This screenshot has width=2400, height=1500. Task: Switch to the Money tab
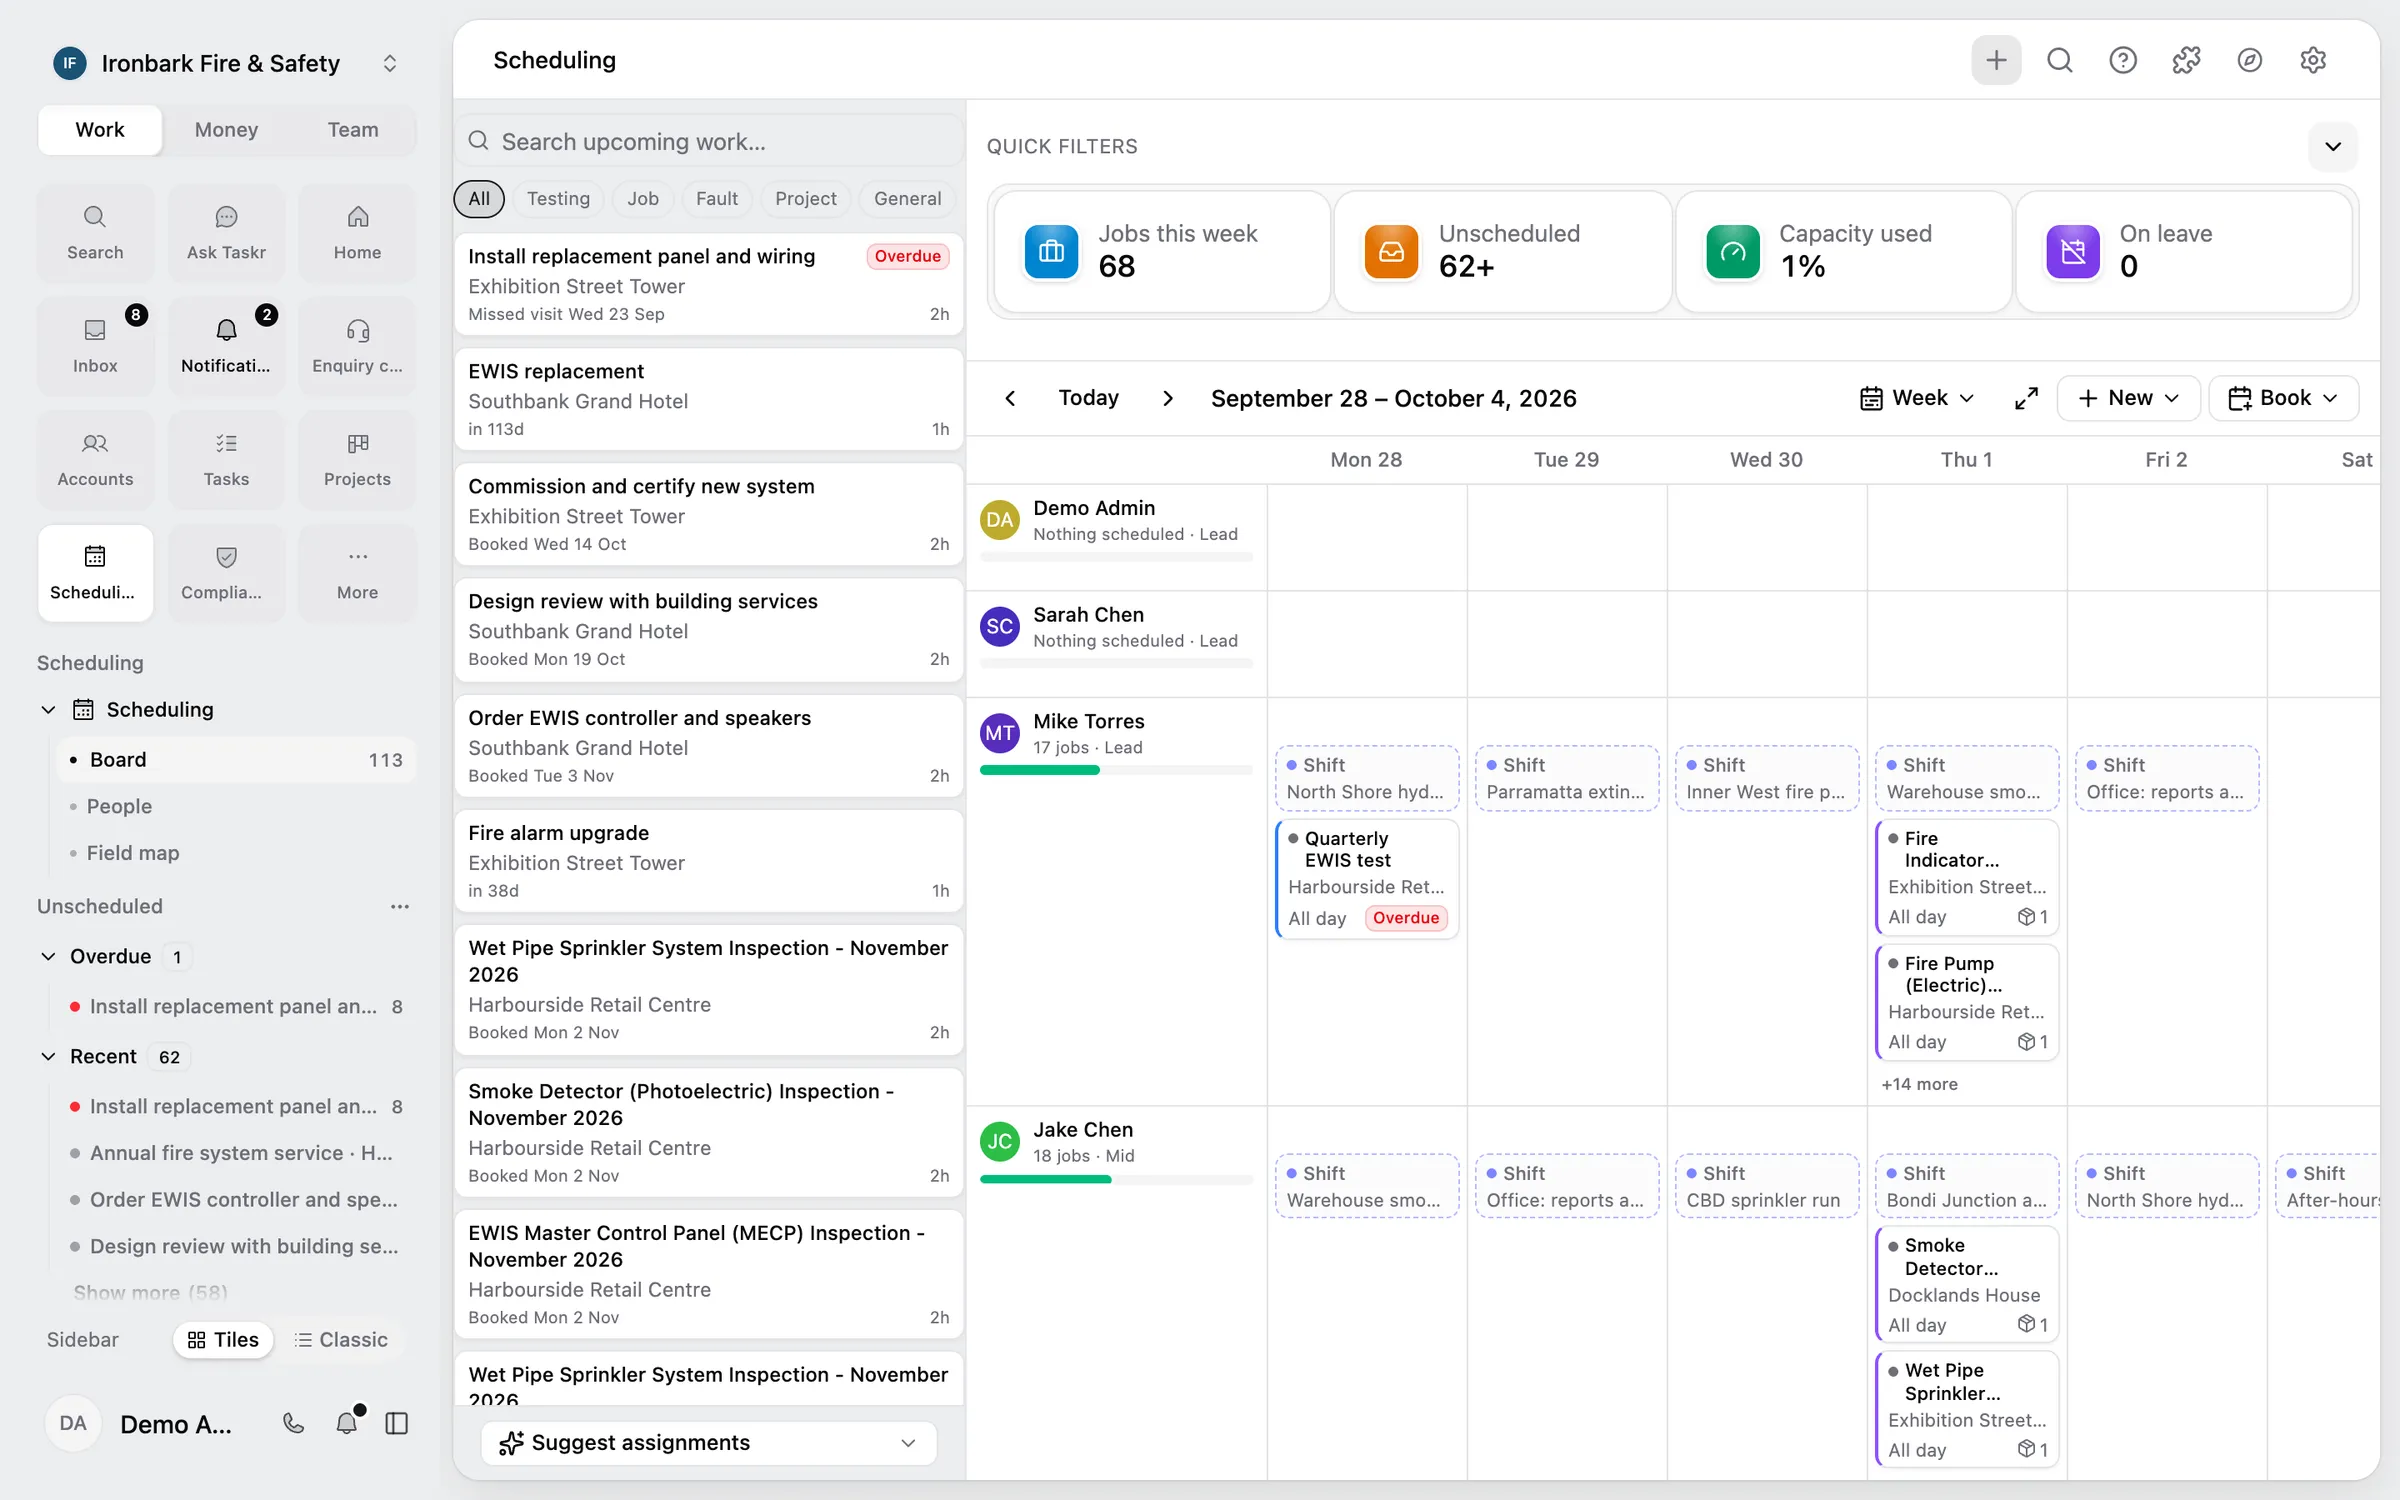click(x=226, y=130)
